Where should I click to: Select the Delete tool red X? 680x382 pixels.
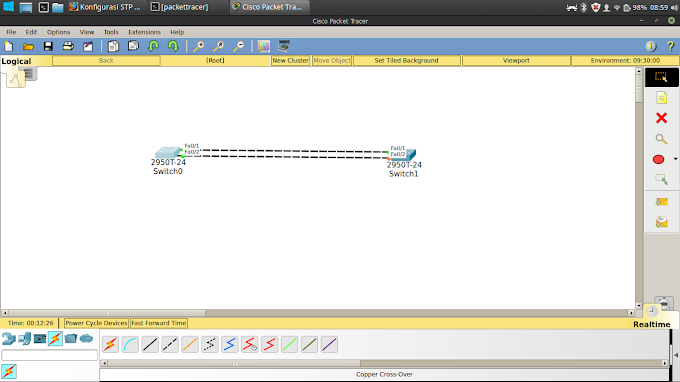(x=661, y=118)
